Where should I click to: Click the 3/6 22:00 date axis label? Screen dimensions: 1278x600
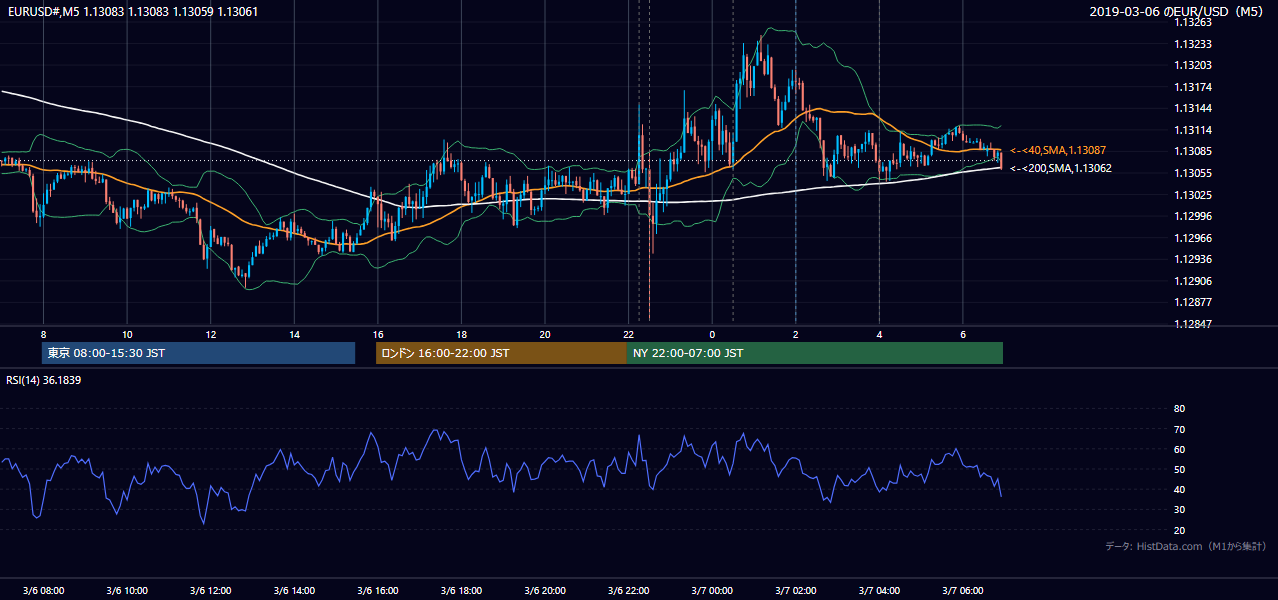tap(628, 591)
